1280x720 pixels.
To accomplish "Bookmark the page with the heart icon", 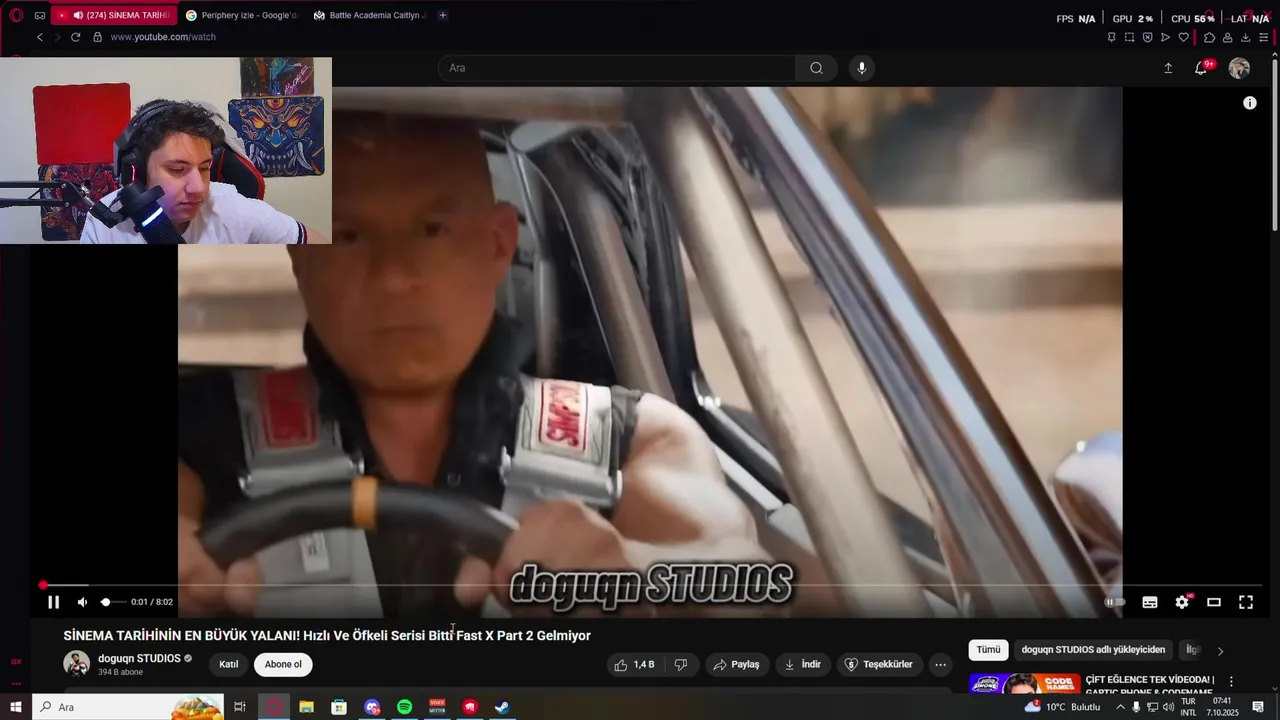I will point(1183,37).
